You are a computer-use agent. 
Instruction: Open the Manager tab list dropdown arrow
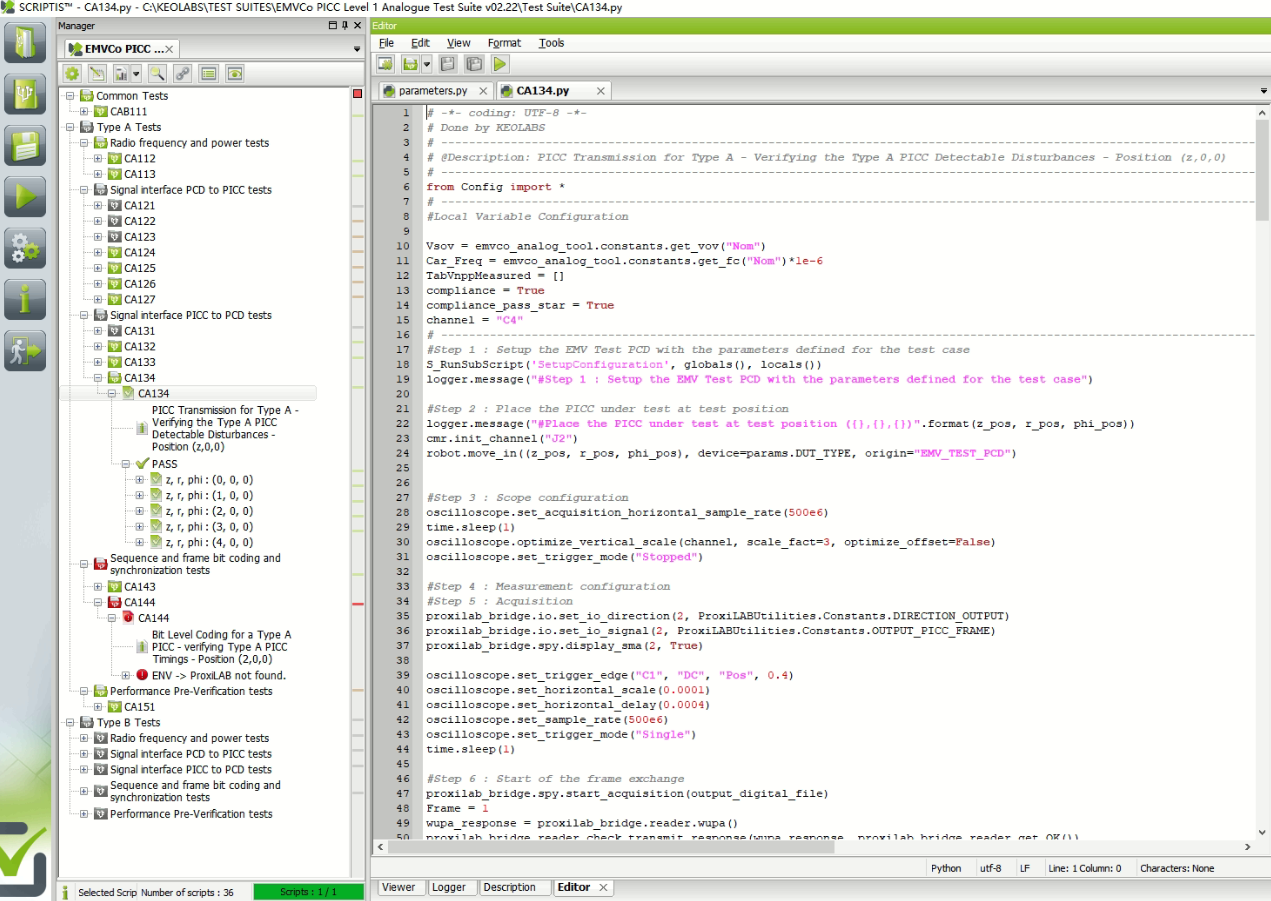[357, 49]
